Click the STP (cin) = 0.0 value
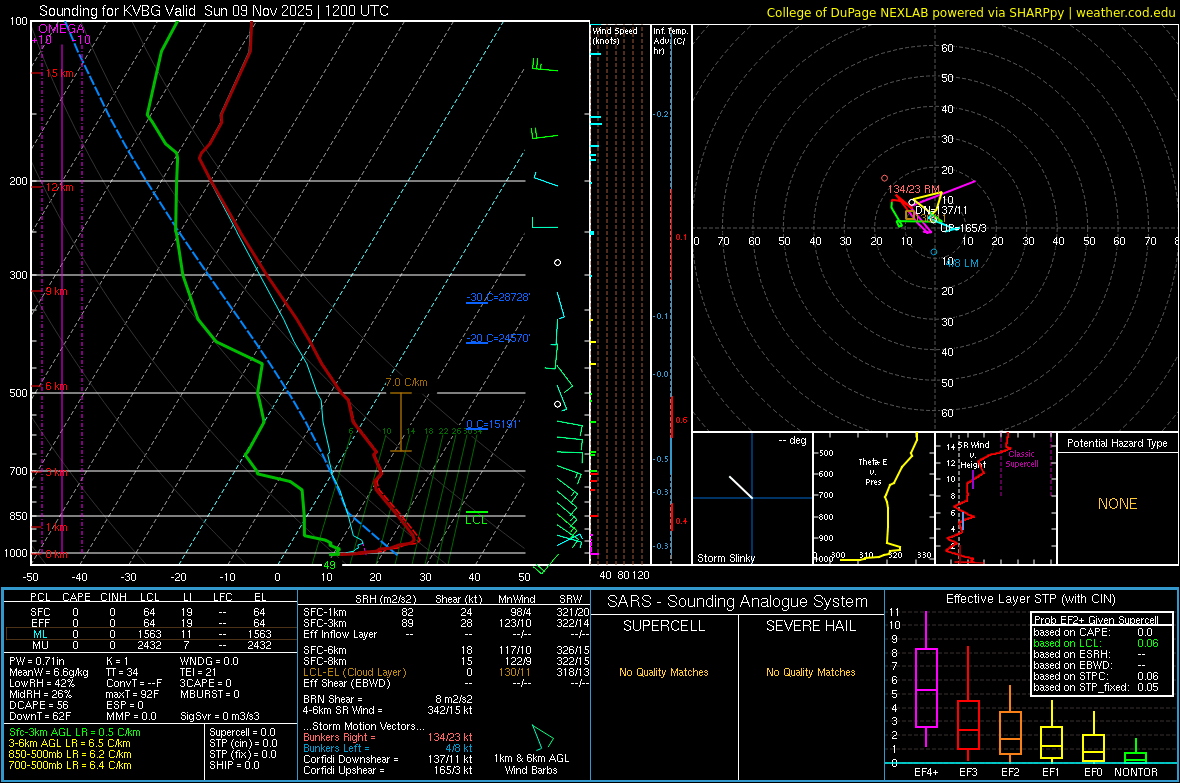Viewport: 1180px width, 783px height. (x=243, y=743)
